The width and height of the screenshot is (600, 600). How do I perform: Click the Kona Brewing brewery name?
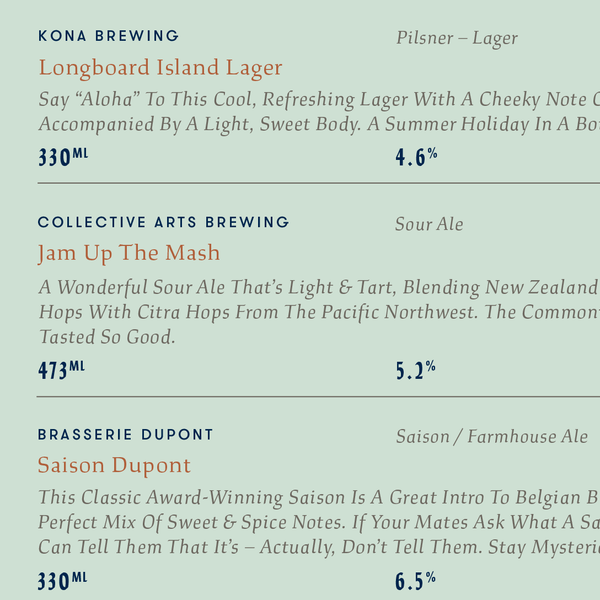(x=108, y=36)
